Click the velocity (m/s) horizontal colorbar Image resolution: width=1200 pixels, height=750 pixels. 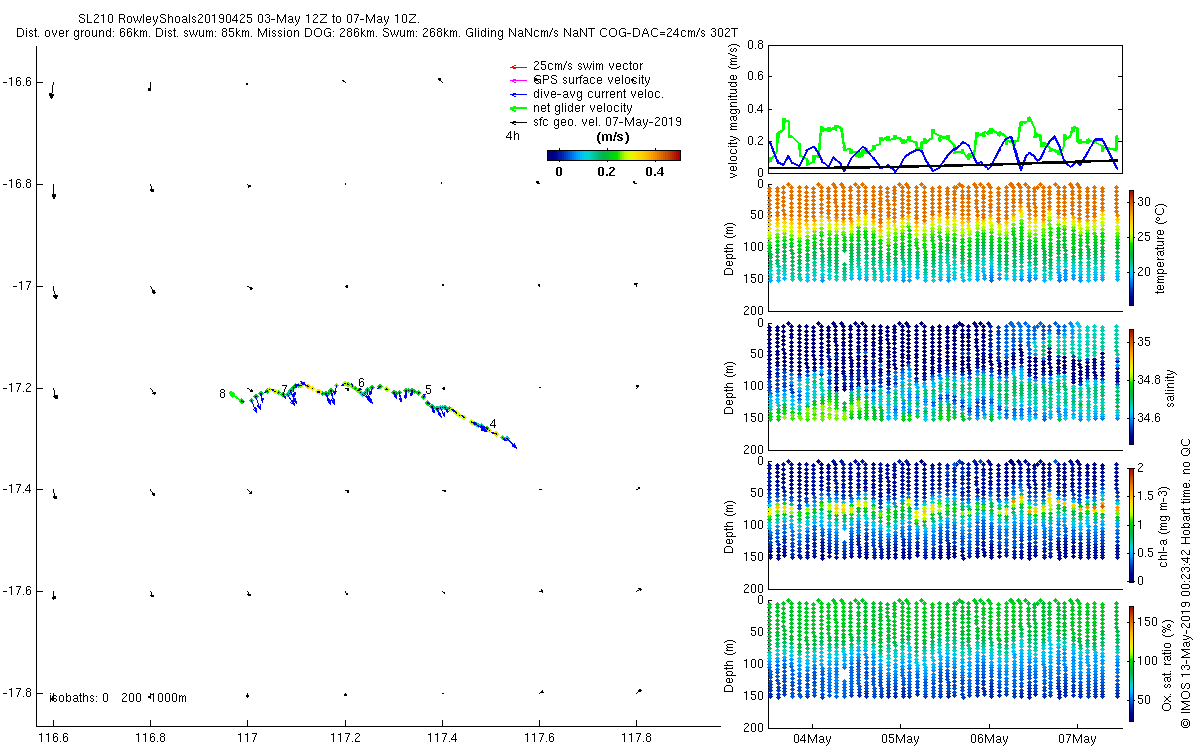[x=614, y=155]
